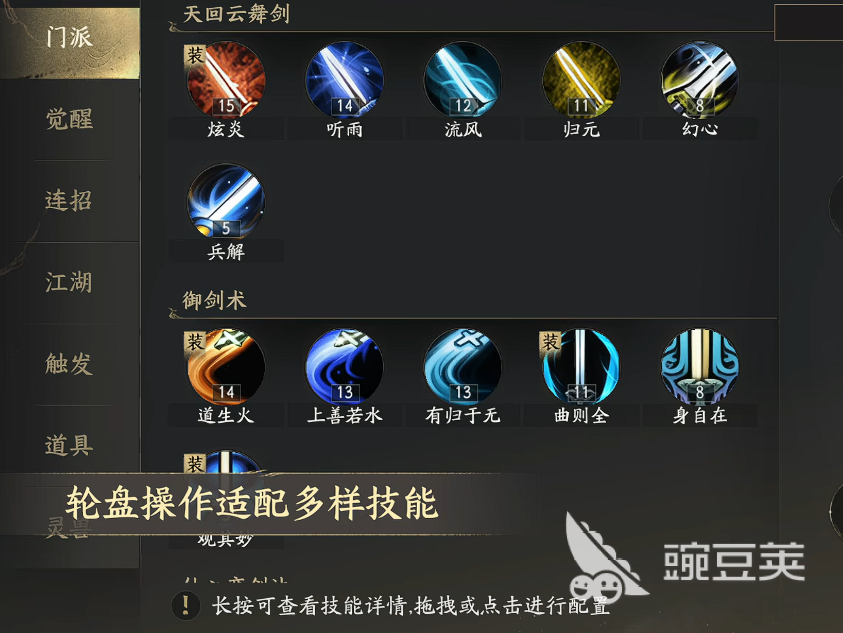The width and height of the screenshot is (843, 633).
Task: Pick the 归元 yellow skill icon
Action: pyautogui.click(x=581, y=80)
